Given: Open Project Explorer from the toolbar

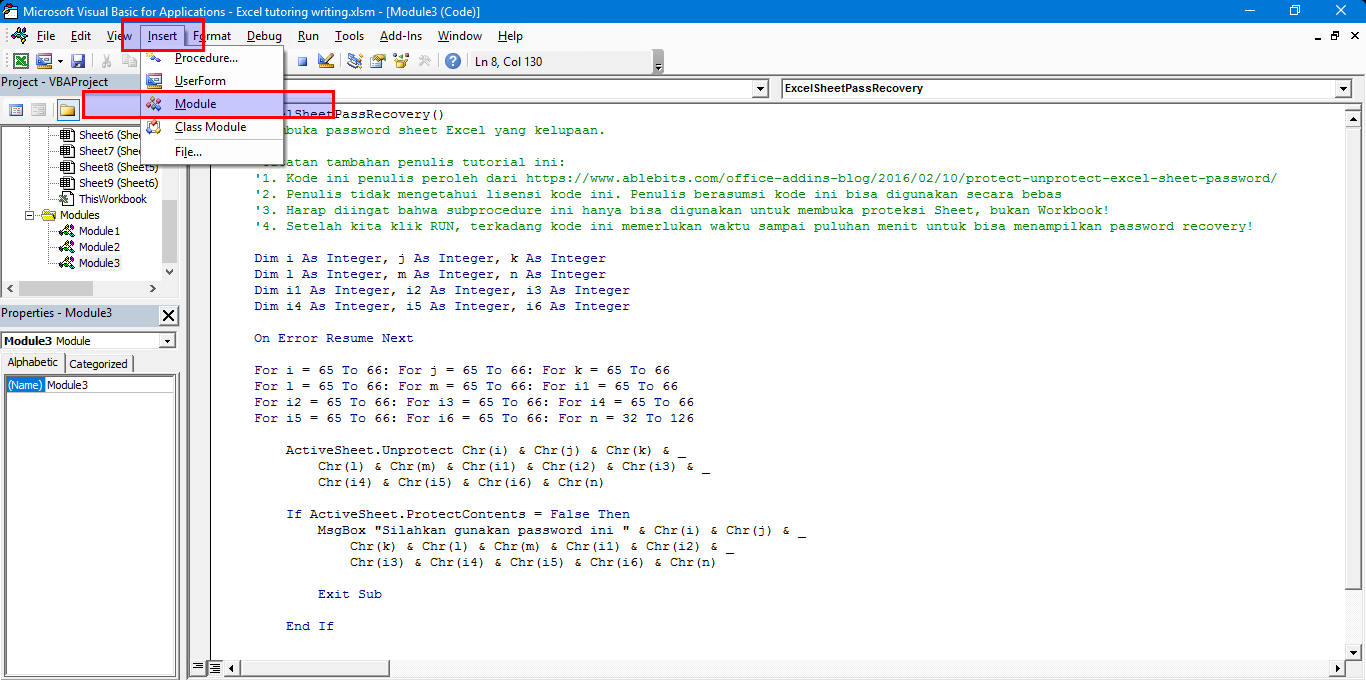Looking at the screenshot, I should [x=355, y=61].
